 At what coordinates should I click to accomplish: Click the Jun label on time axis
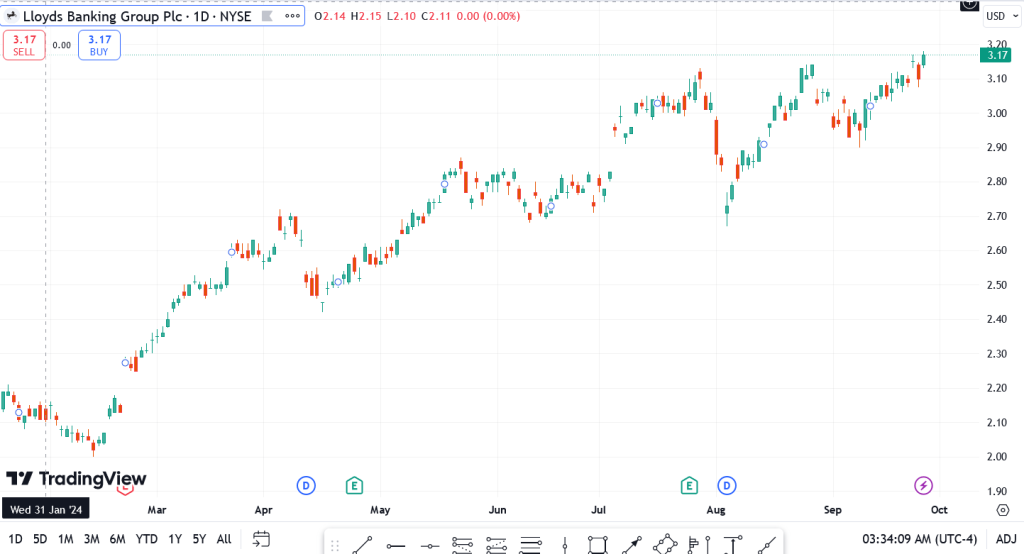(x=498, y=510)
